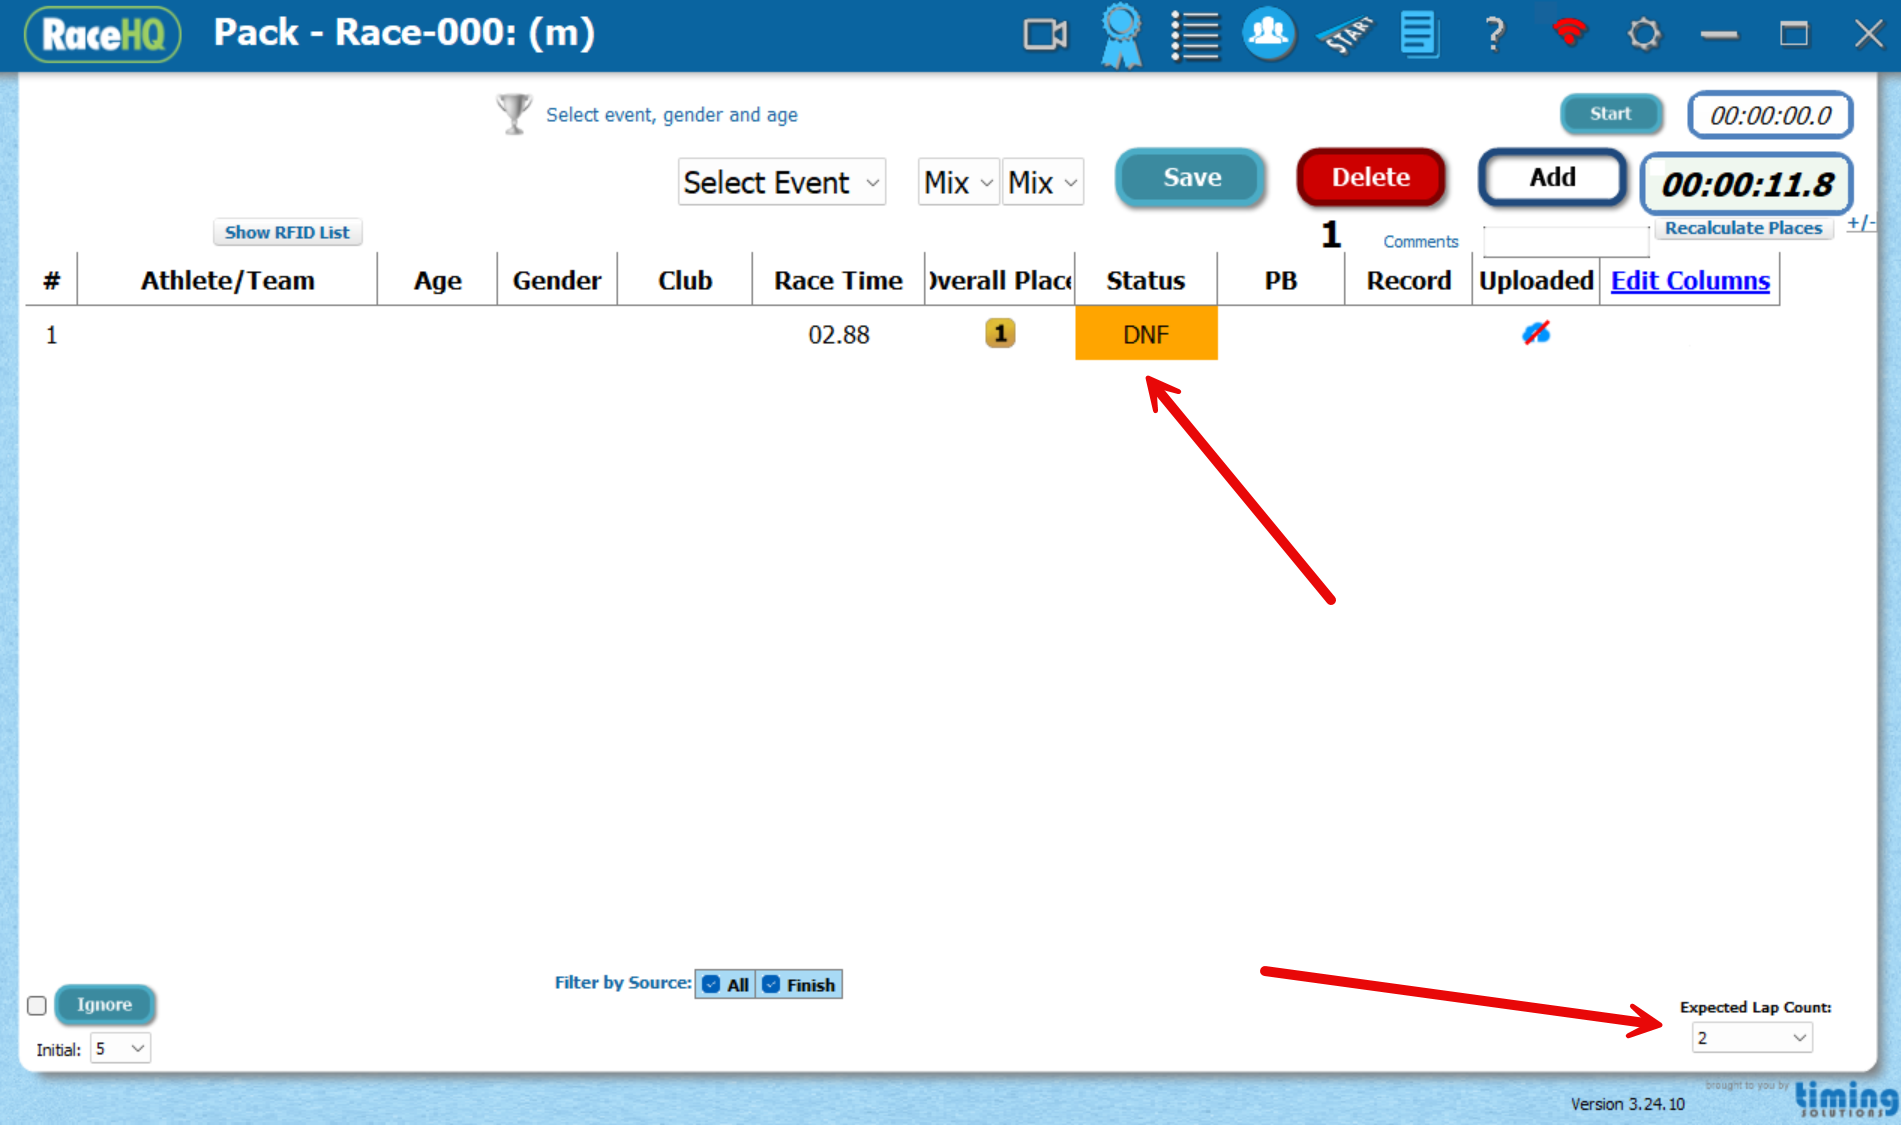This screenshot has height=1125, width=1901.
Task: Click the uploaded status icon in the results row
Action: click(x=1535, y=334)
